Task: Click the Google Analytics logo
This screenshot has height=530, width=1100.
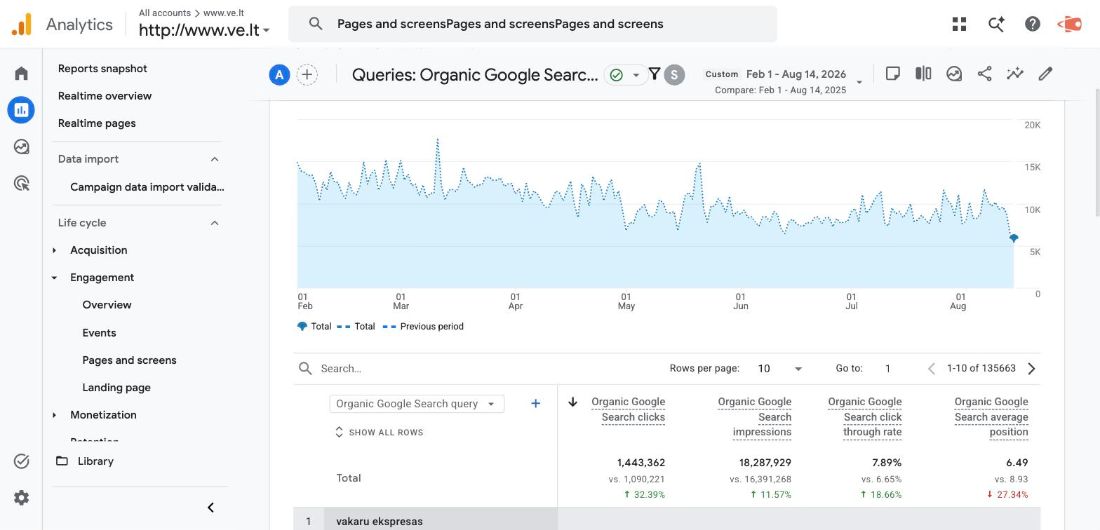Action: pyautogui.click(x=22, y=25)
